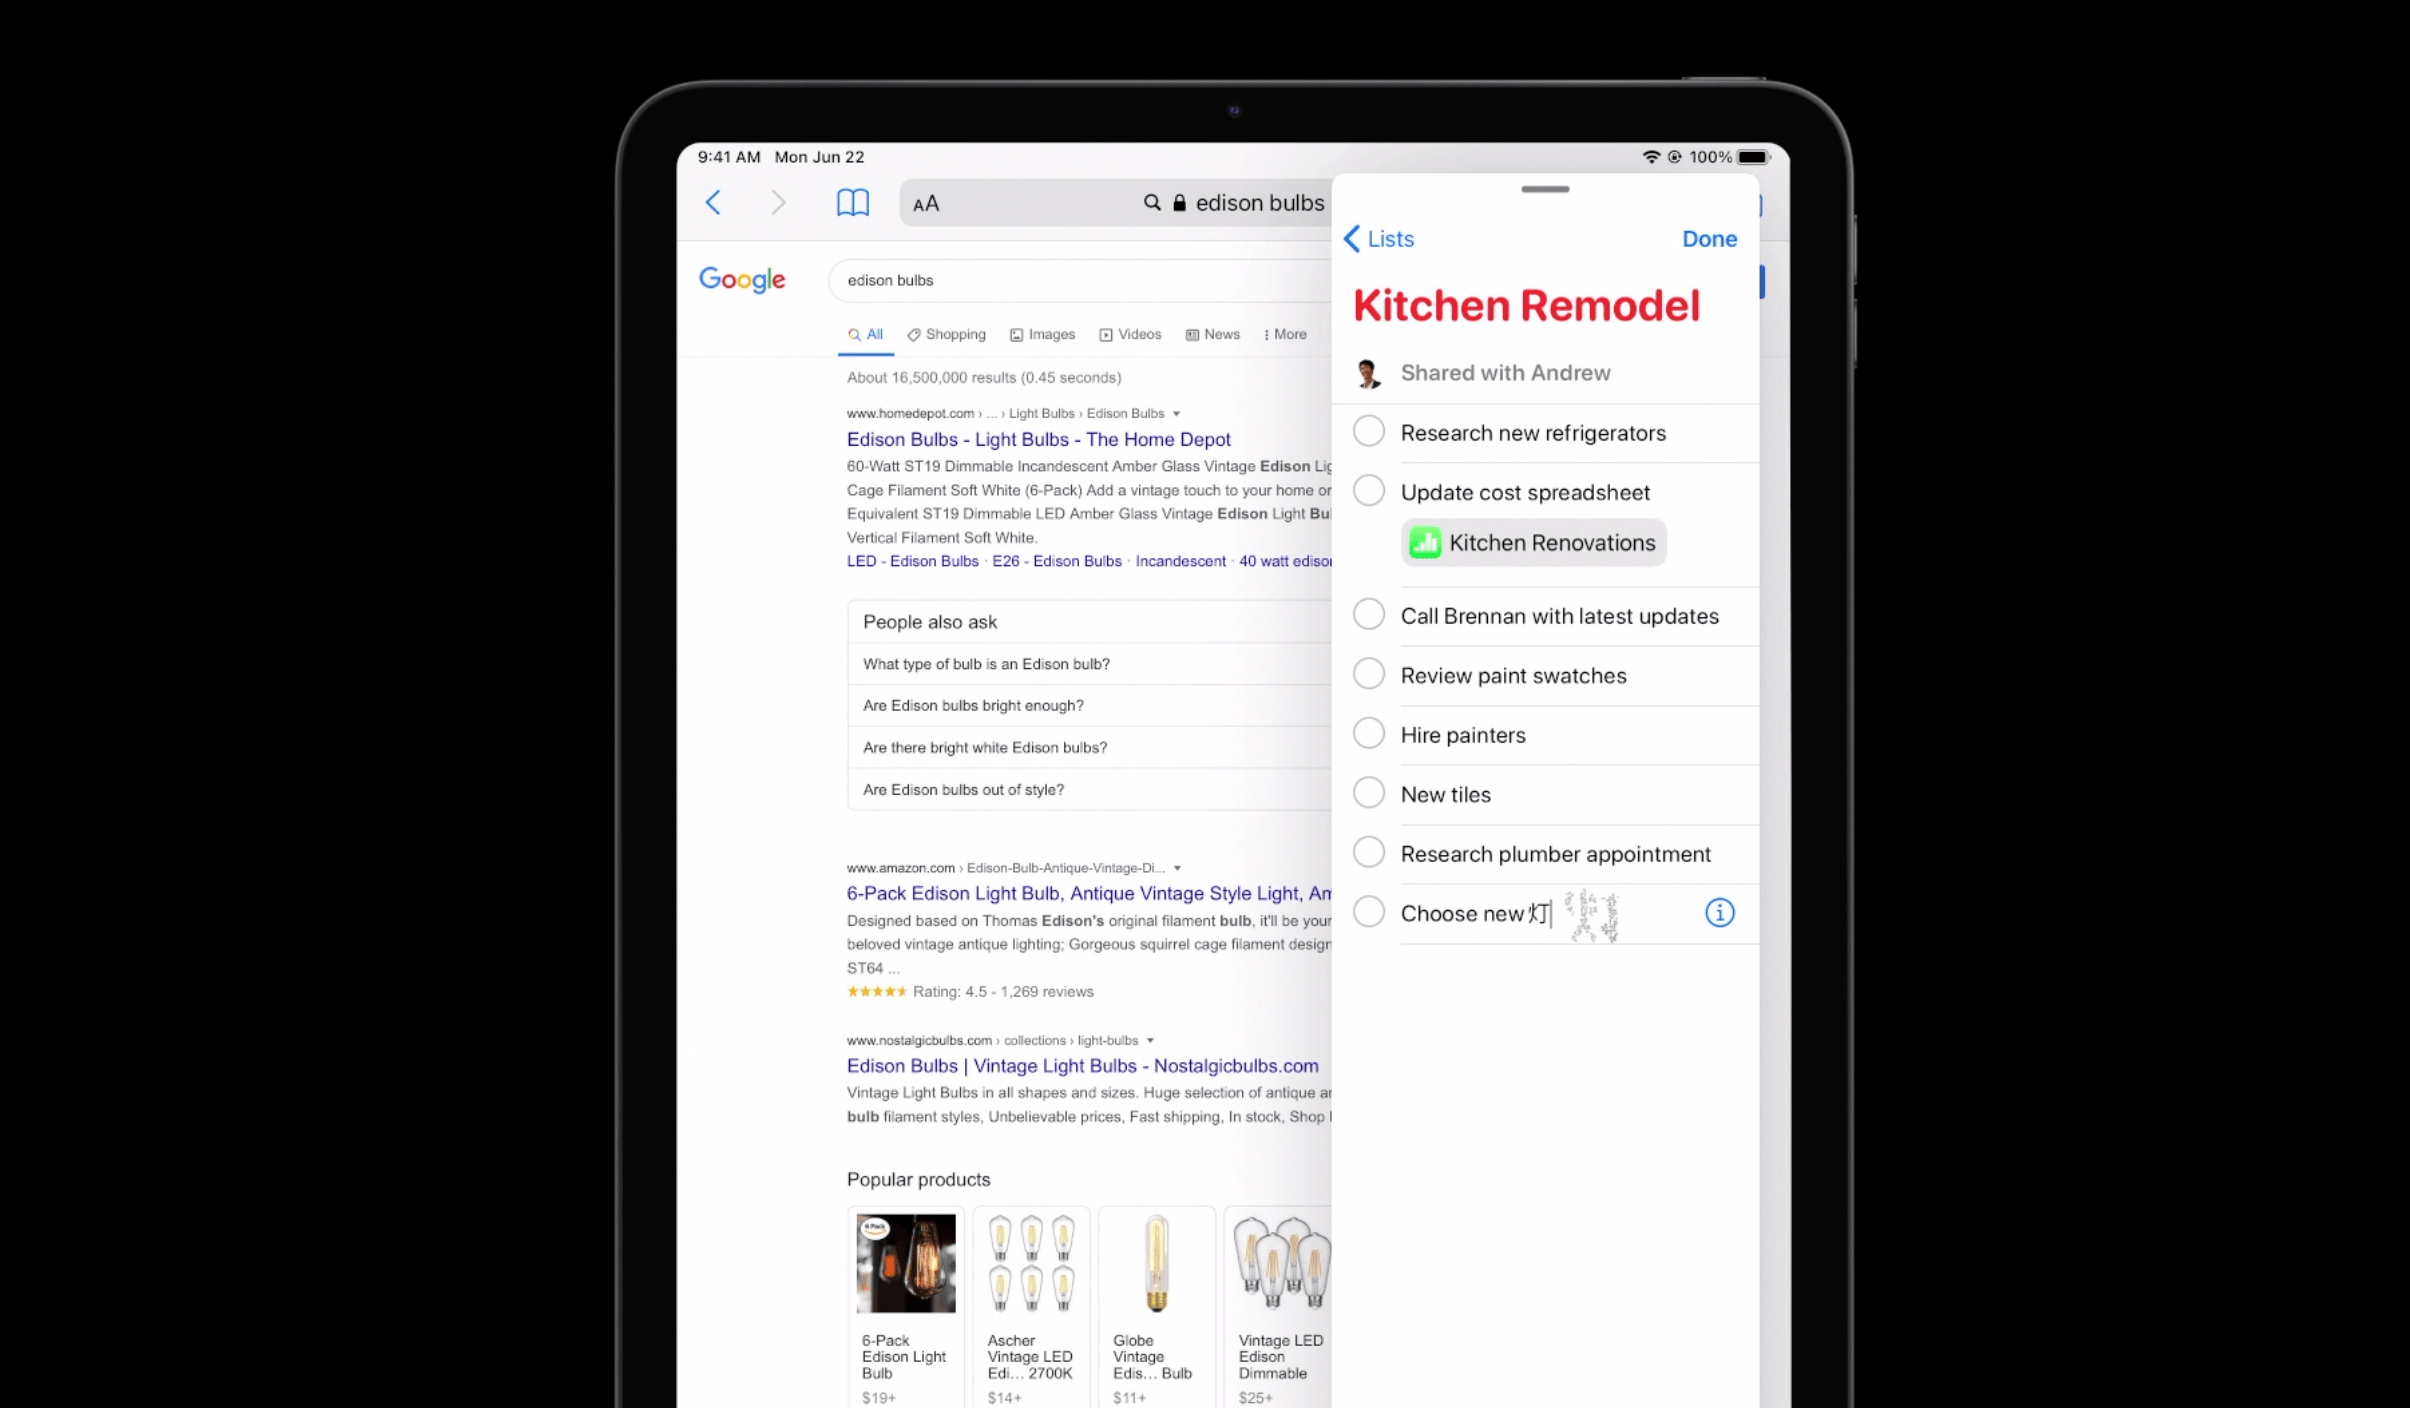Image resolution: width=2410 pixels, height=1408 pixels.
Task: Check off Call Brennan with latest updates
Action: click(x=1369, y=615)
